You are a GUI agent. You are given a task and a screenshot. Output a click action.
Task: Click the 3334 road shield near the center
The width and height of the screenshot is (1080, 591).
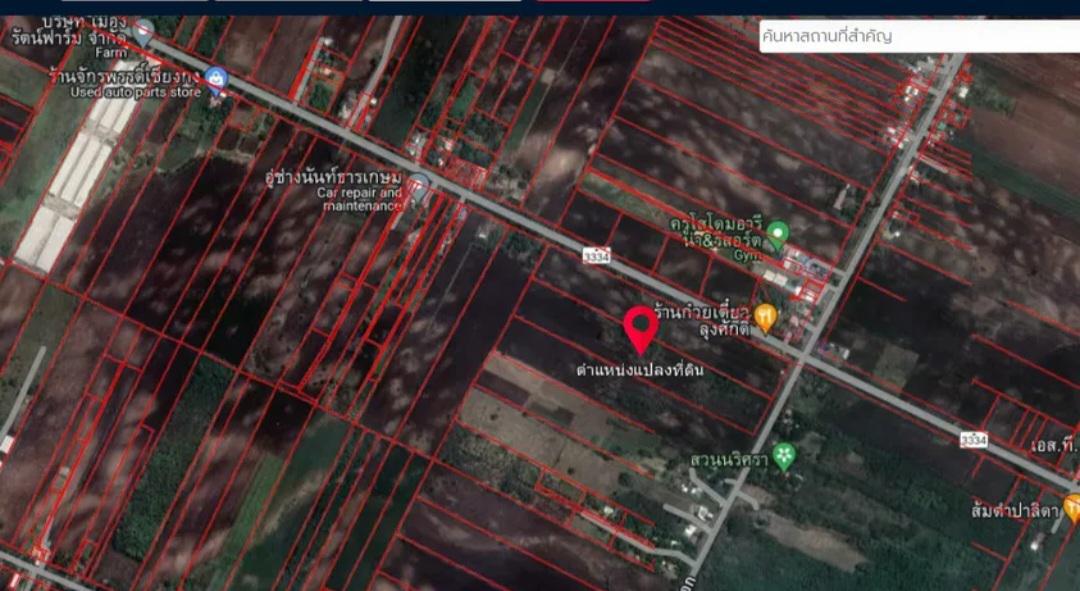[596, 255]
